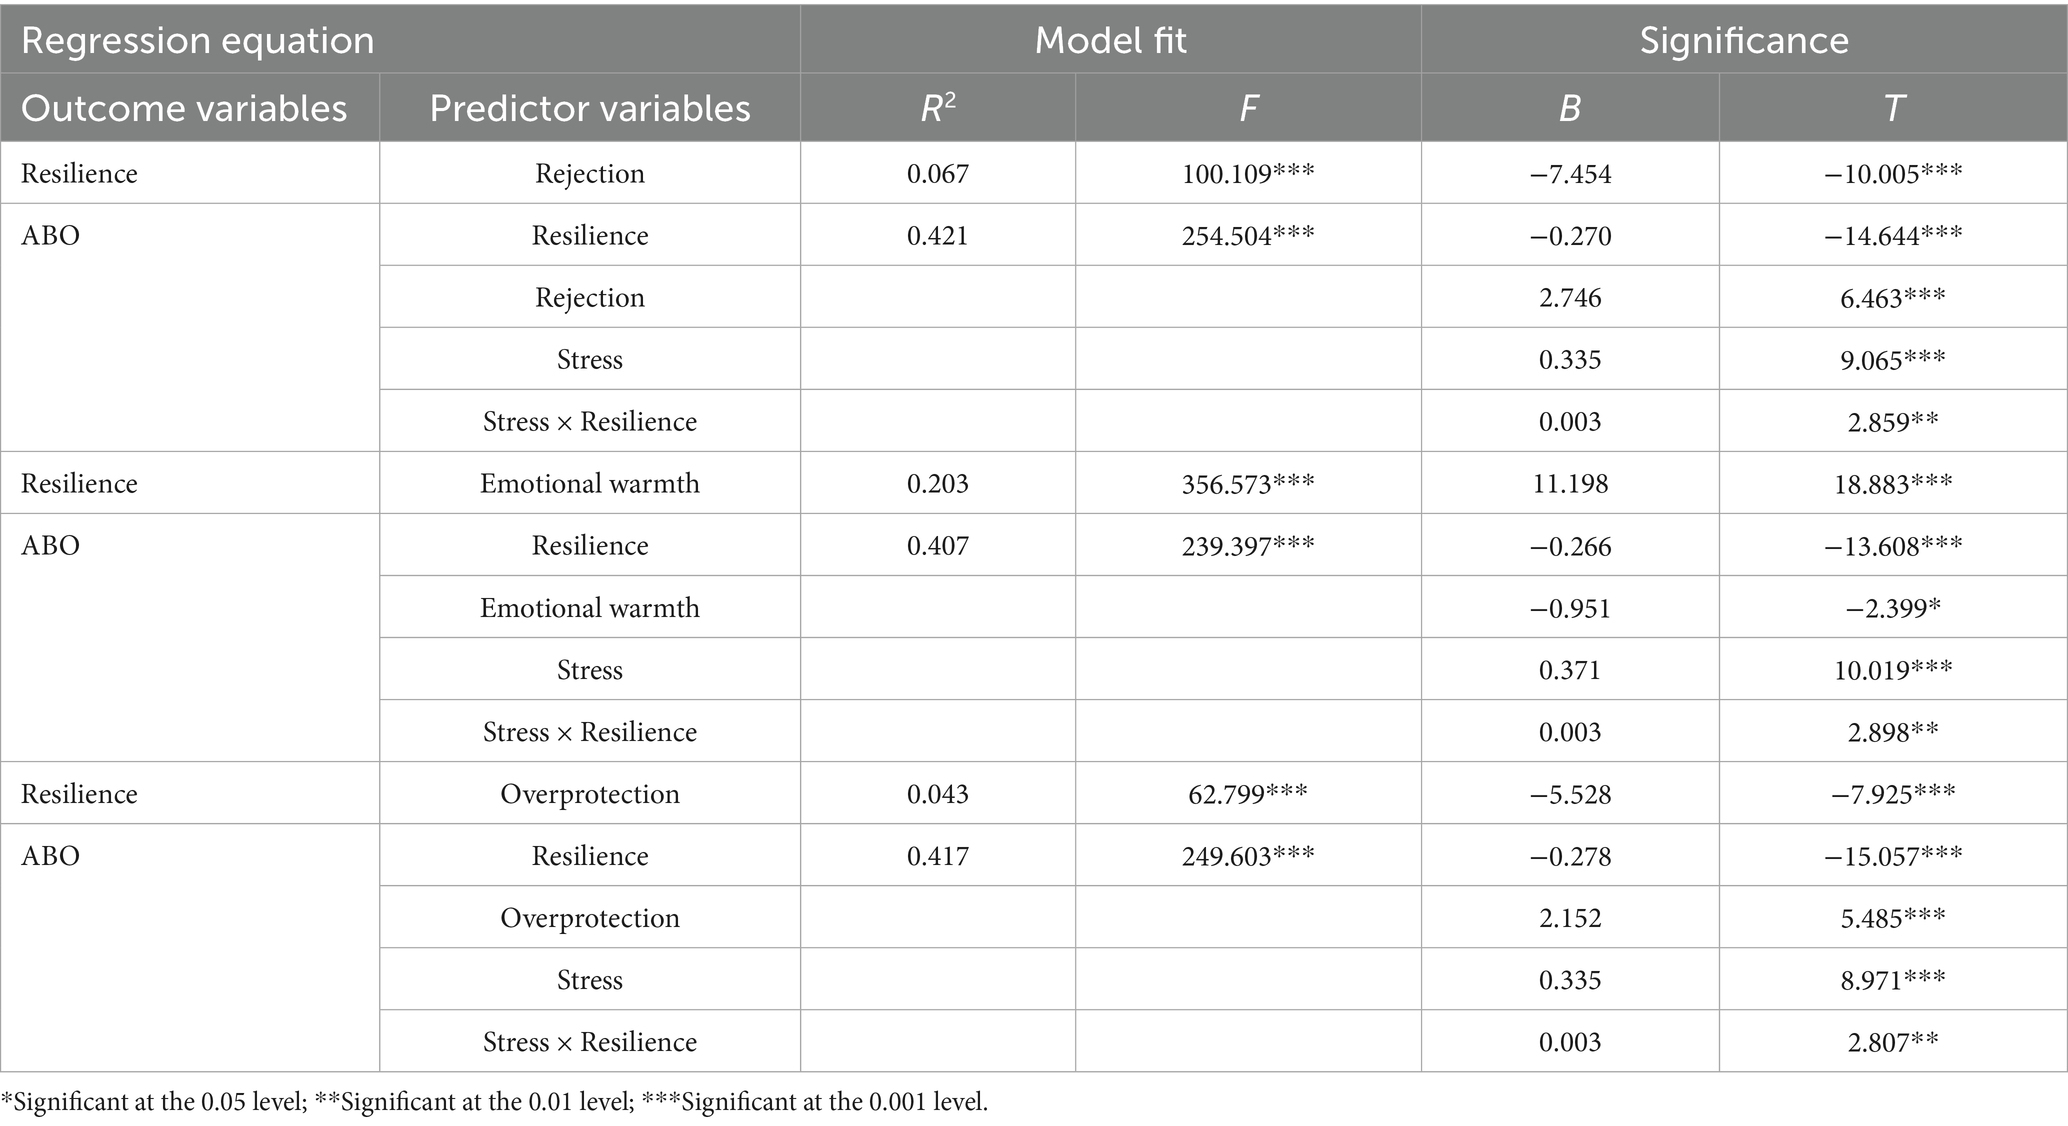The height and width of the screenshot is (1126, 2068).
Task: Click the R² value 0.417
Action: pyautogui.click(x=937, y=856)
